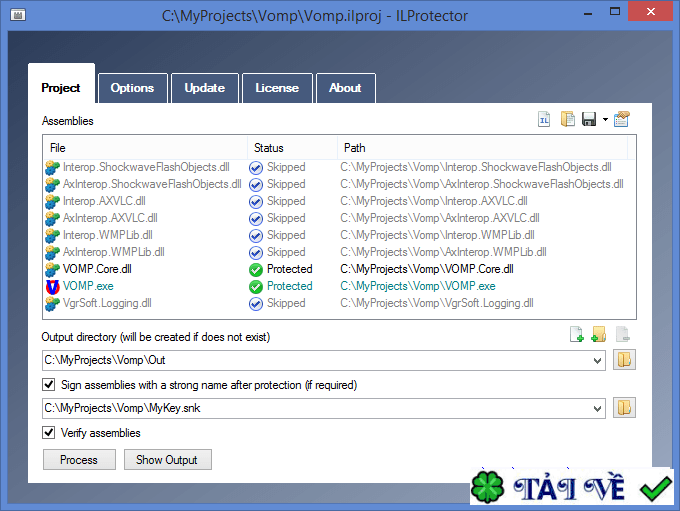Viewport: 680px width, 511px height.
Task: Click icon of VOMP.Core.dll row
Action: [52, 269]
